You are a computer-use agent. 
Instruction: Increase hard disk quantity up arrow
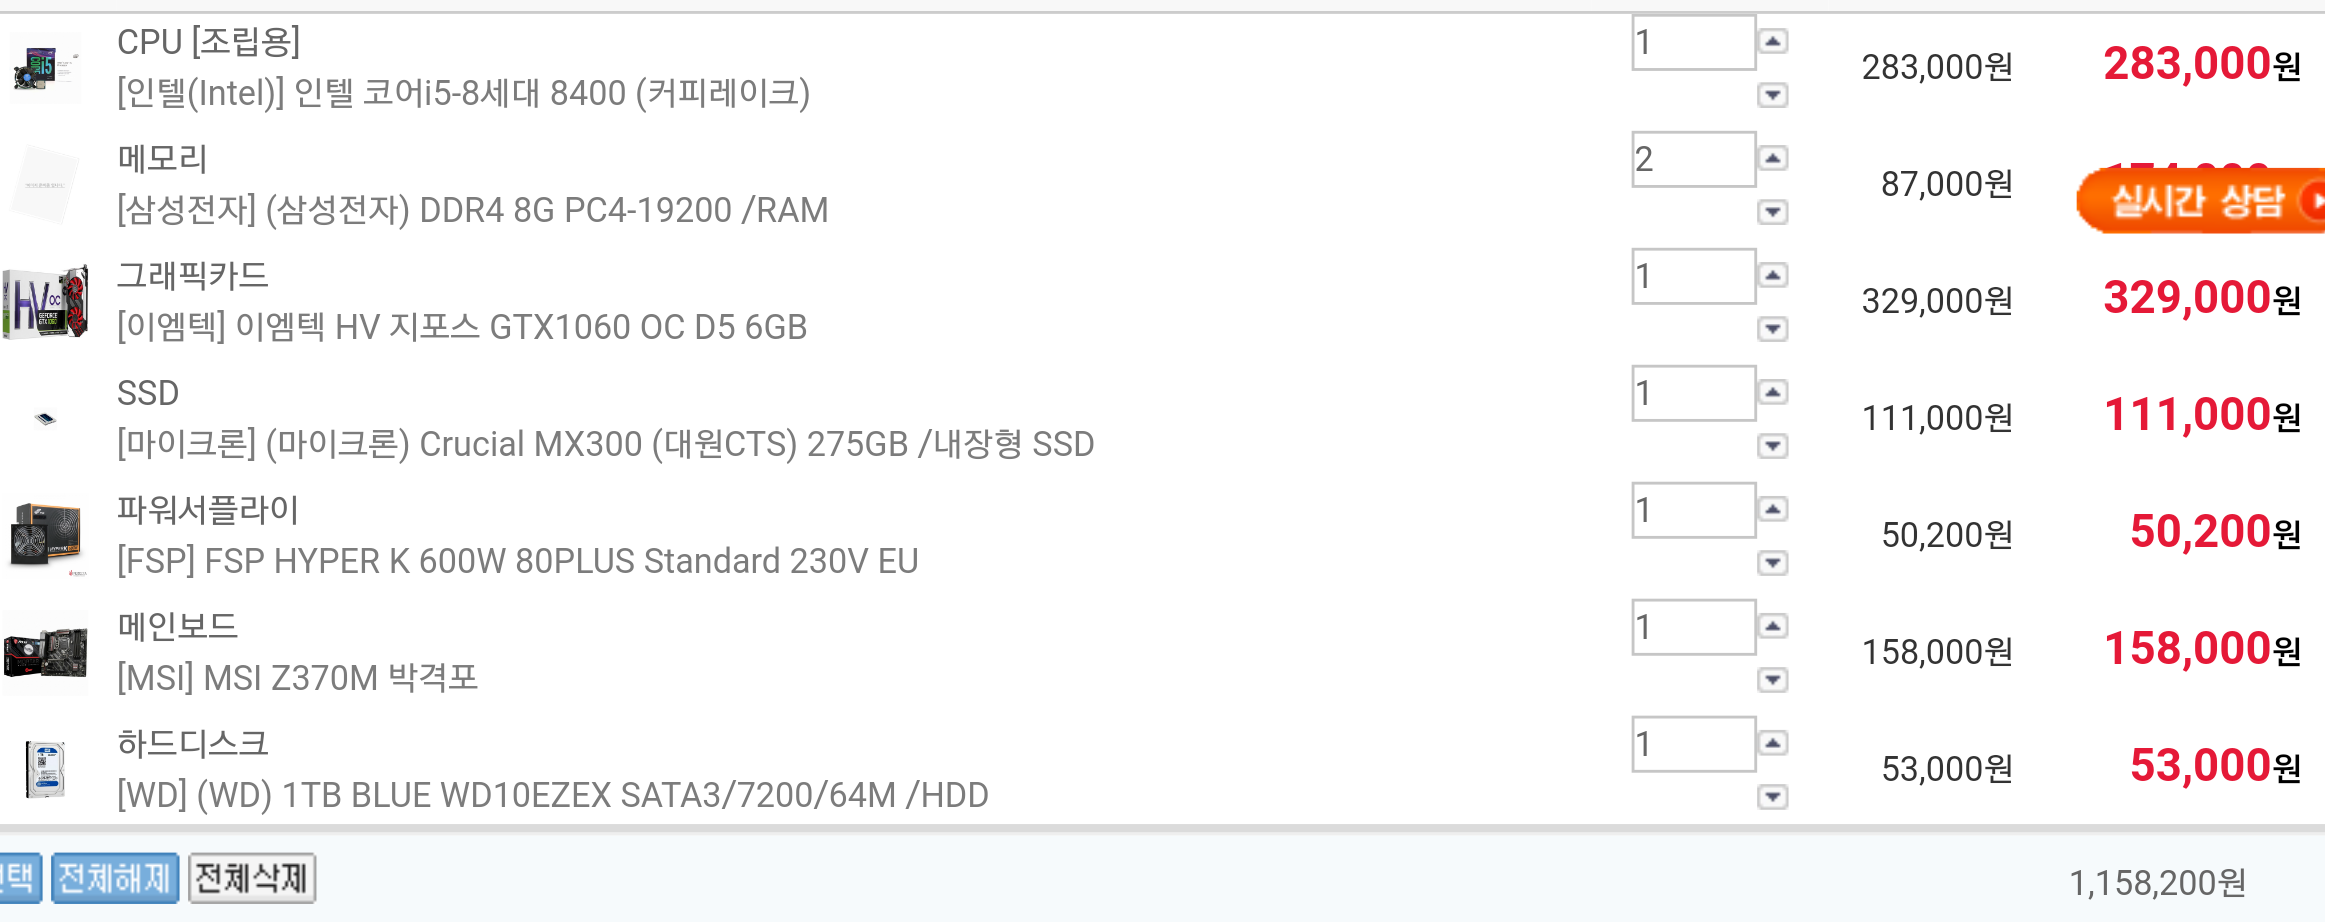(1772, 743)
